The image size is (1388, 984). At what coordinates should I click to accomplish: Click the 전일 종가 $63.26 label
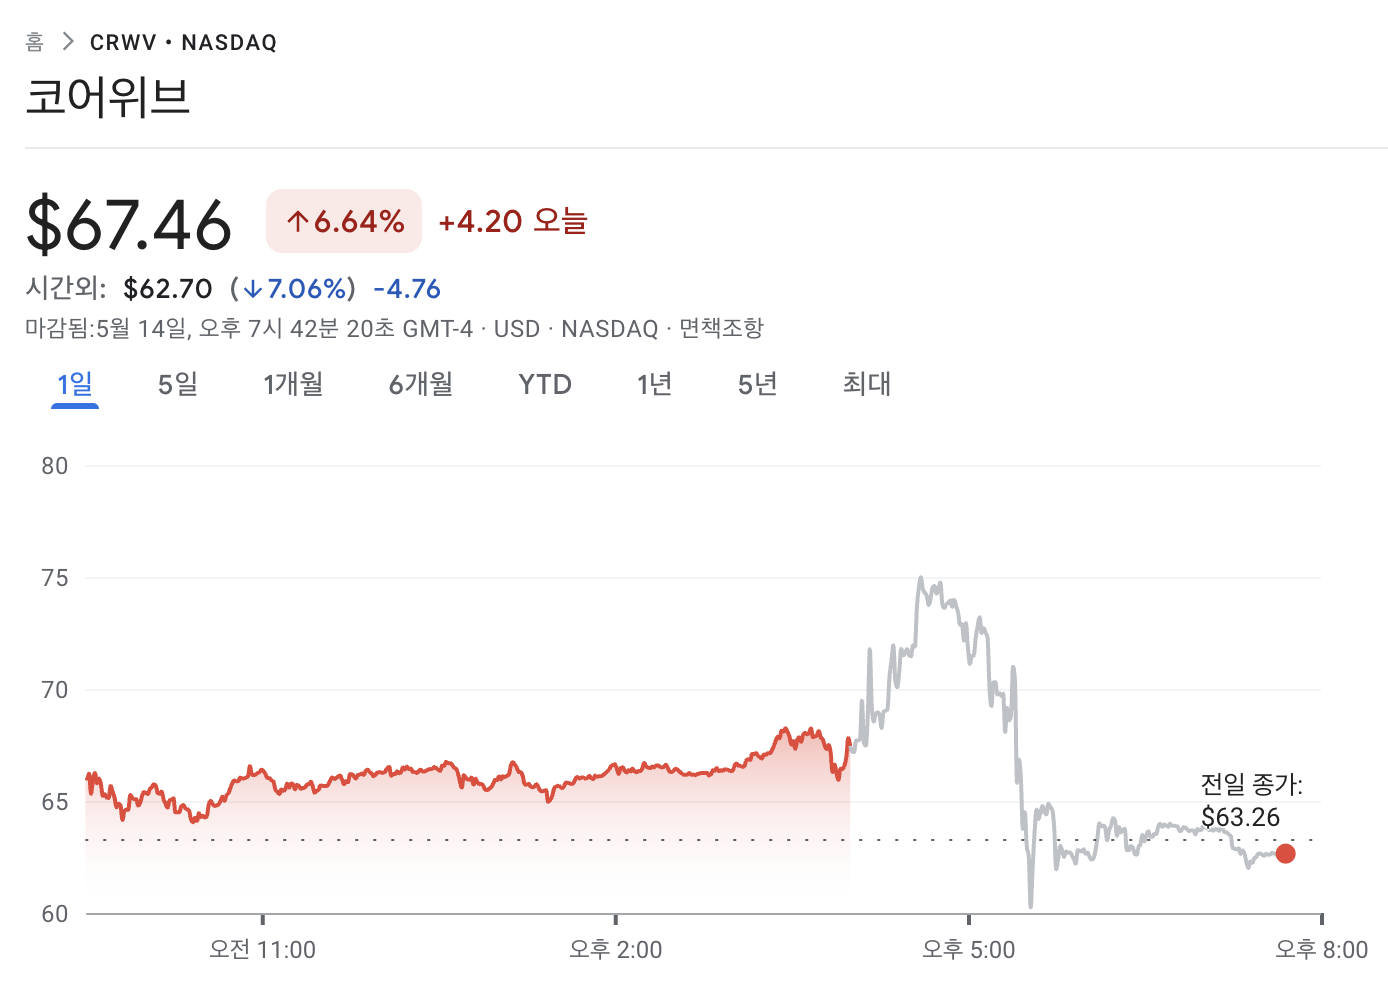tap(1250, 801)
